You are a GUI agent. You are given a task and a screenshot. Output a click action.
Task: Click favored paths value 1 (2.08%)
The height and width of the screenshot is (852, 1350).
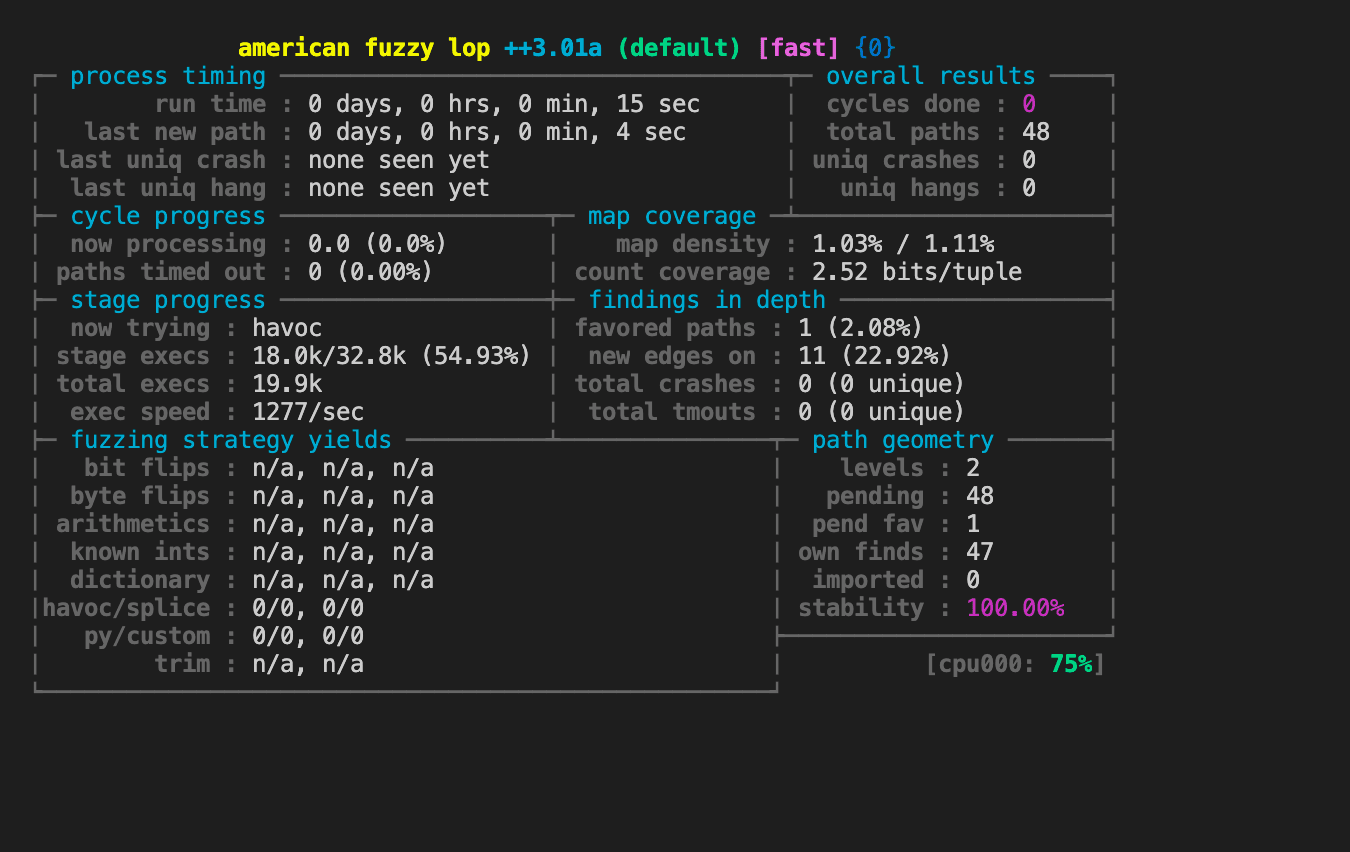point(861,328)
